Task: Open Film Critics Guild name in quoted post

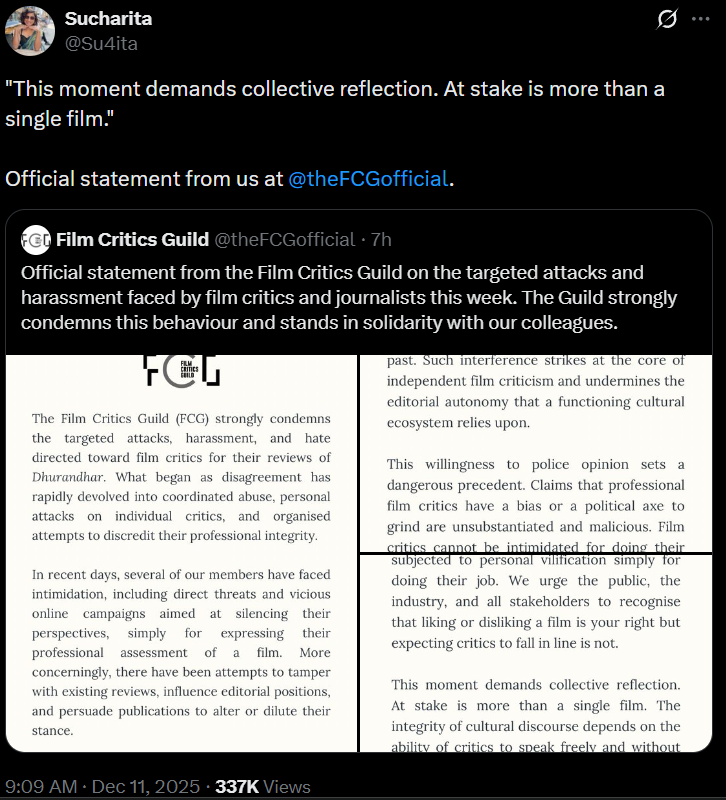Action: pyautogui.click(x=132, y=239)
